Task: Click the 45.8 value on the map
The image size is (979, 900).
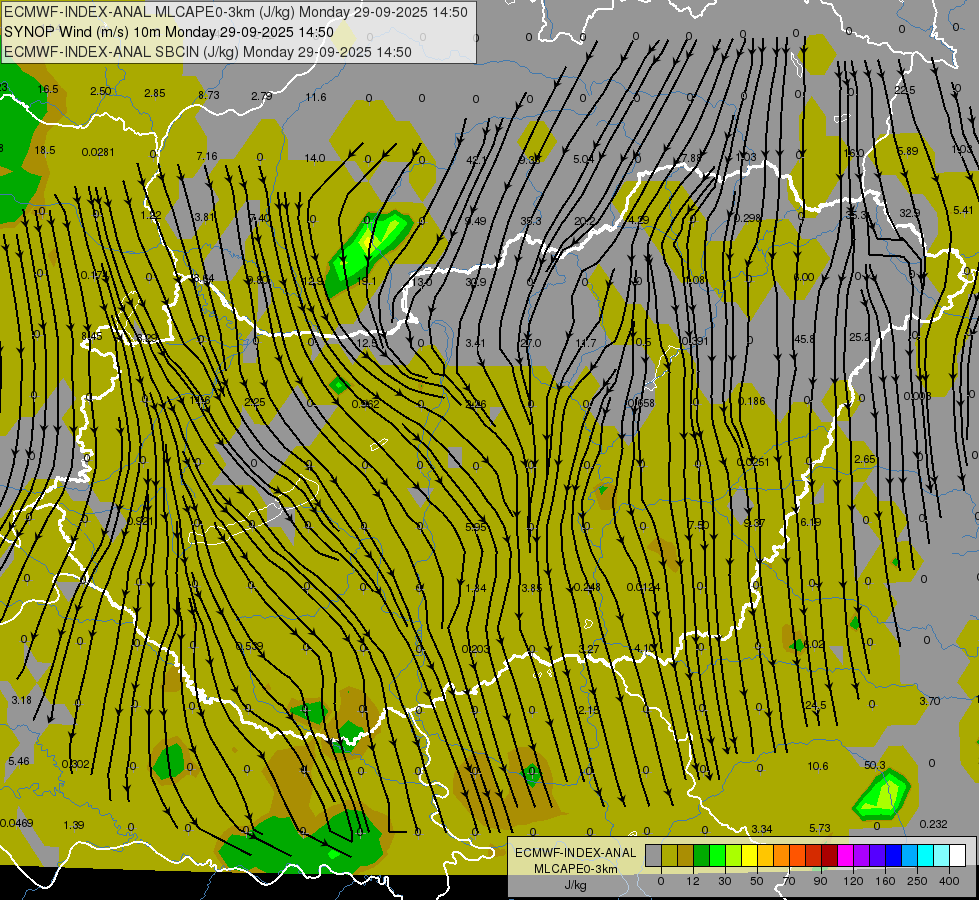Action: coord(804,339)
